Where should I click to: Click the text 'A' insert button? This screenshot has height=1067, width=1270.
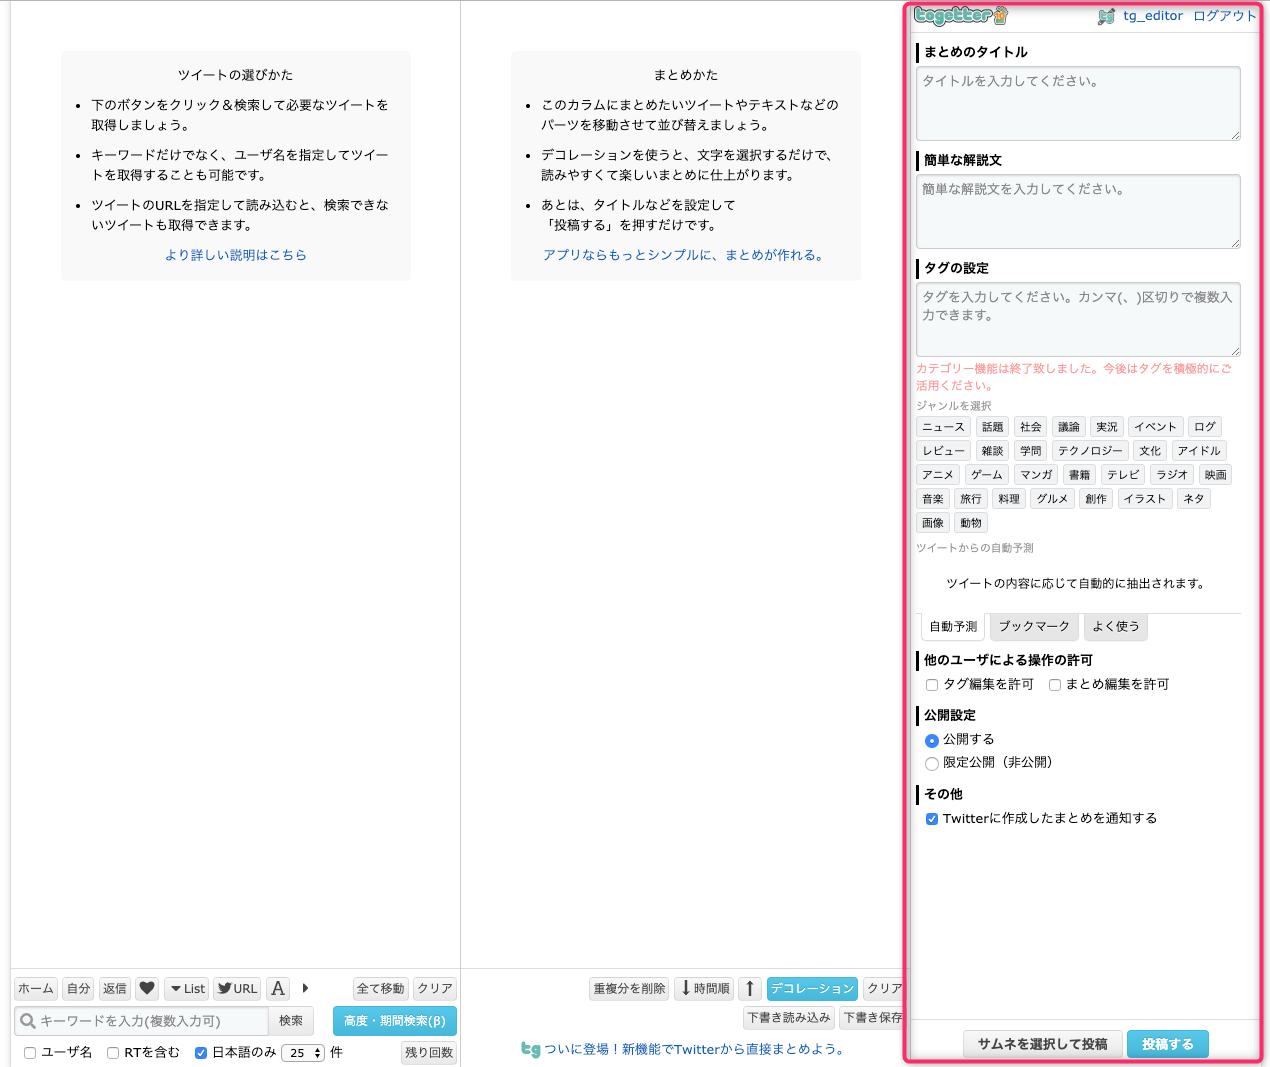pos(278,989)
